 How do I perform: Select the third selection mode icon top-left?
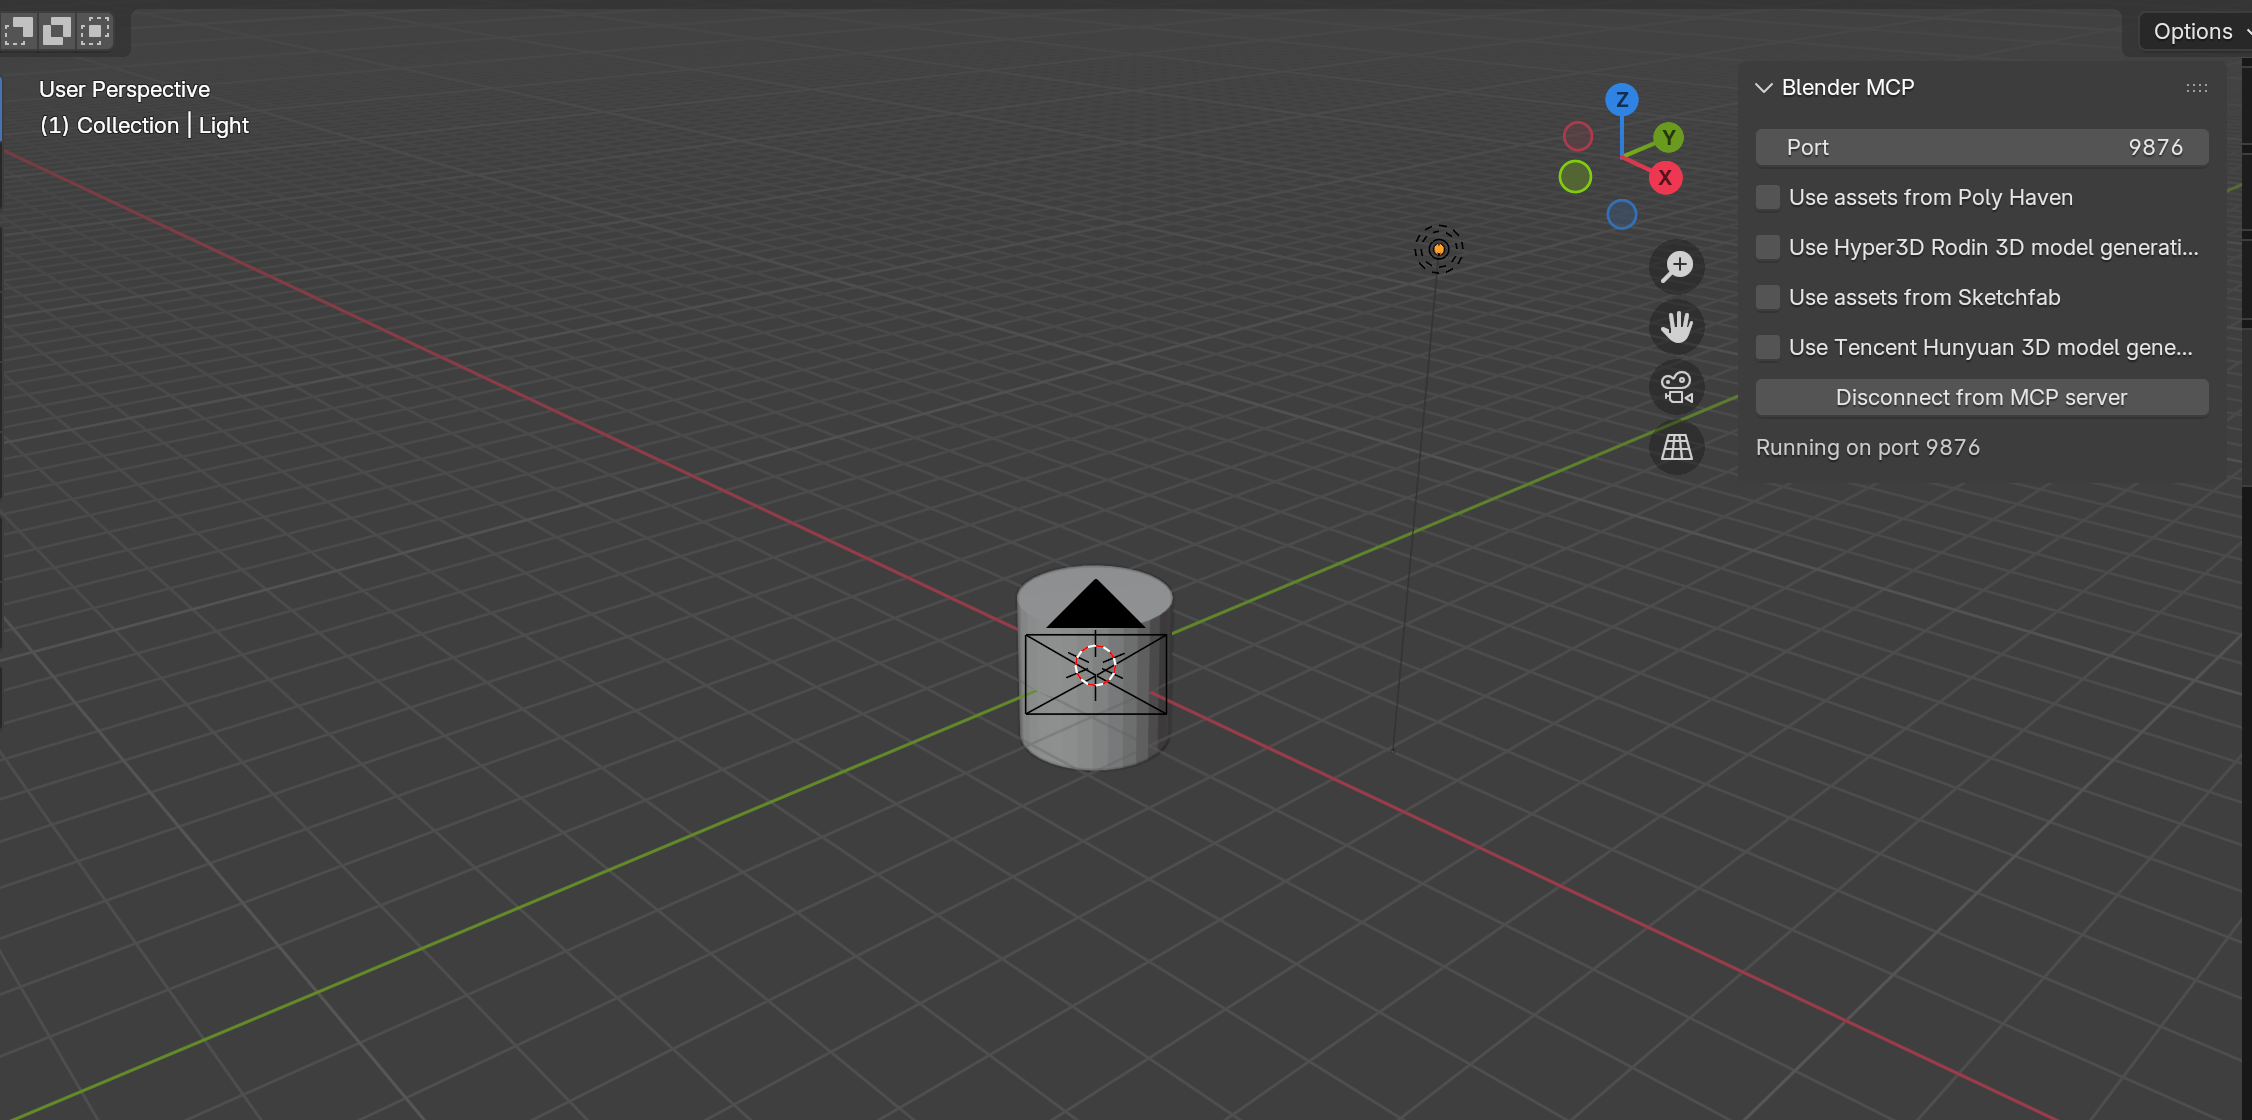click(x=95, y=31)
